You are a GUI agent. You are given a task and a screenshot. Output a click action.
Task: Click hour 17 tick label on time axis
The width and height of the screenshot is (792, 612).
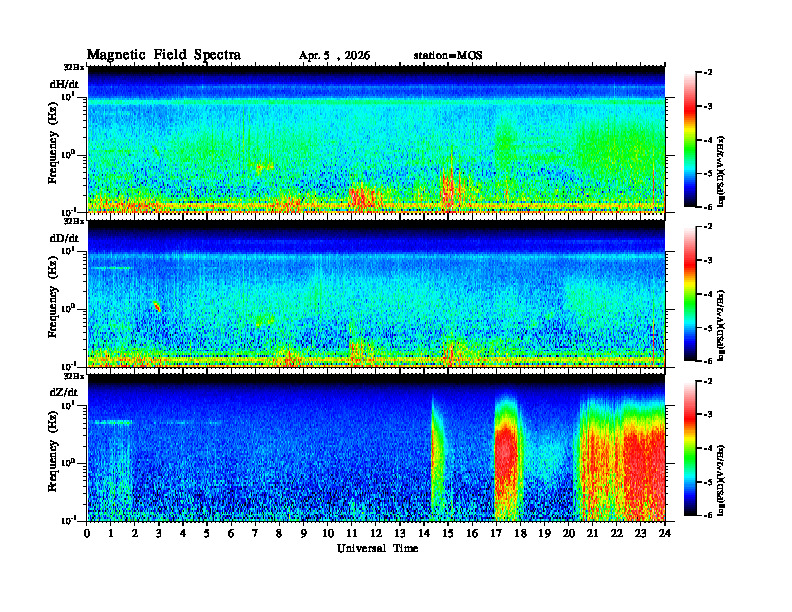pos(496,533)
